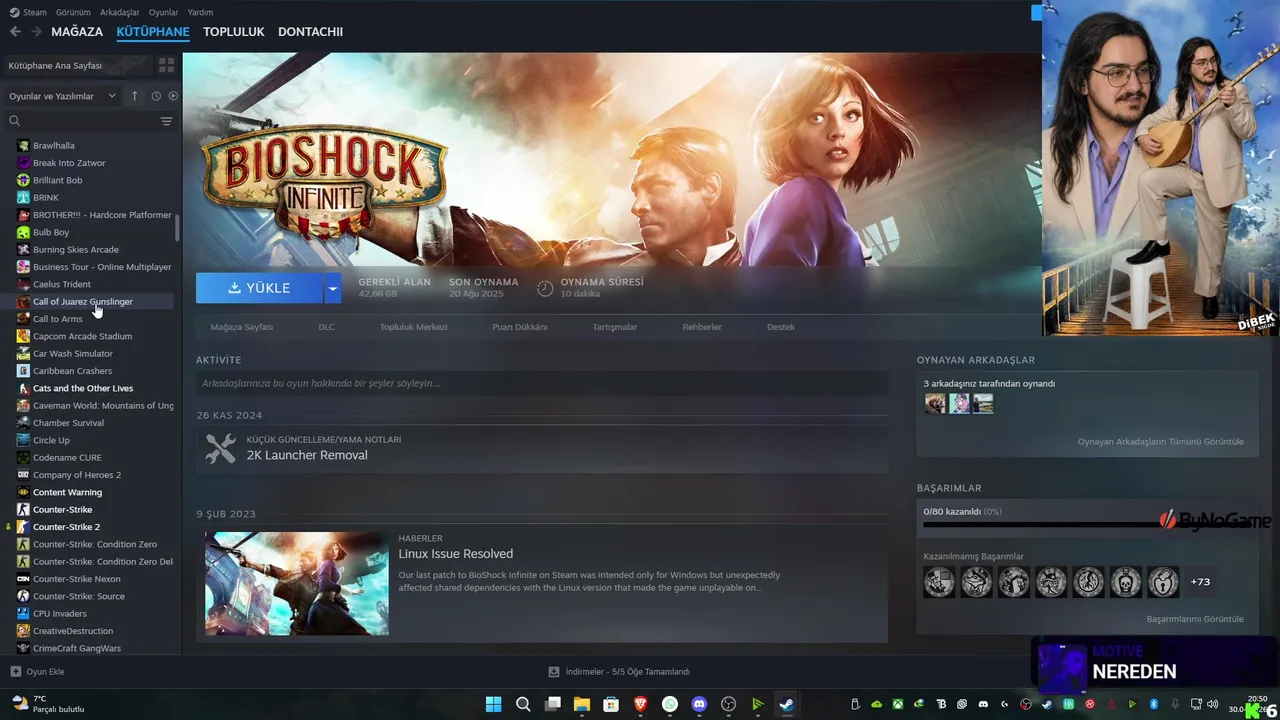Open Linux Issue Resolved news headline
This screenshot has height=720, width=1280.
(x=455, y=554)
